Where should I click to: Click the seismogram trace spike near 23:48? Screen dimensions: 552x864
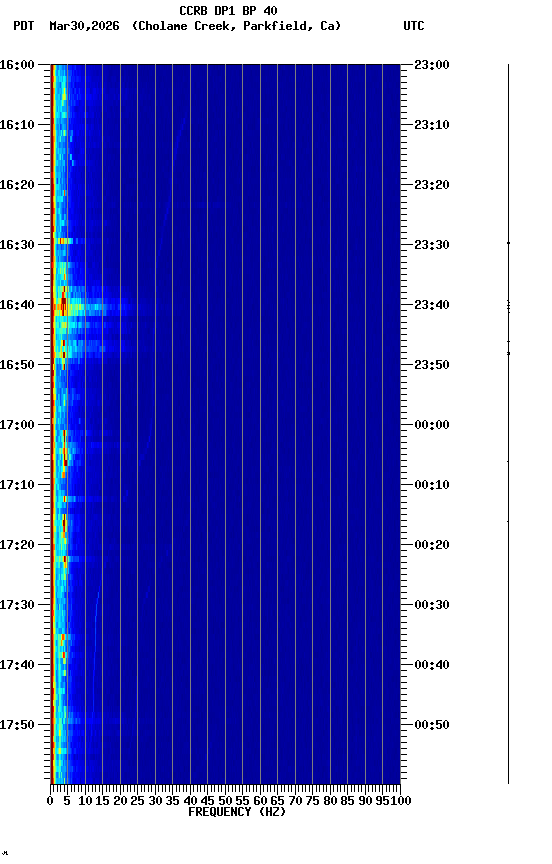coord(508,353)
